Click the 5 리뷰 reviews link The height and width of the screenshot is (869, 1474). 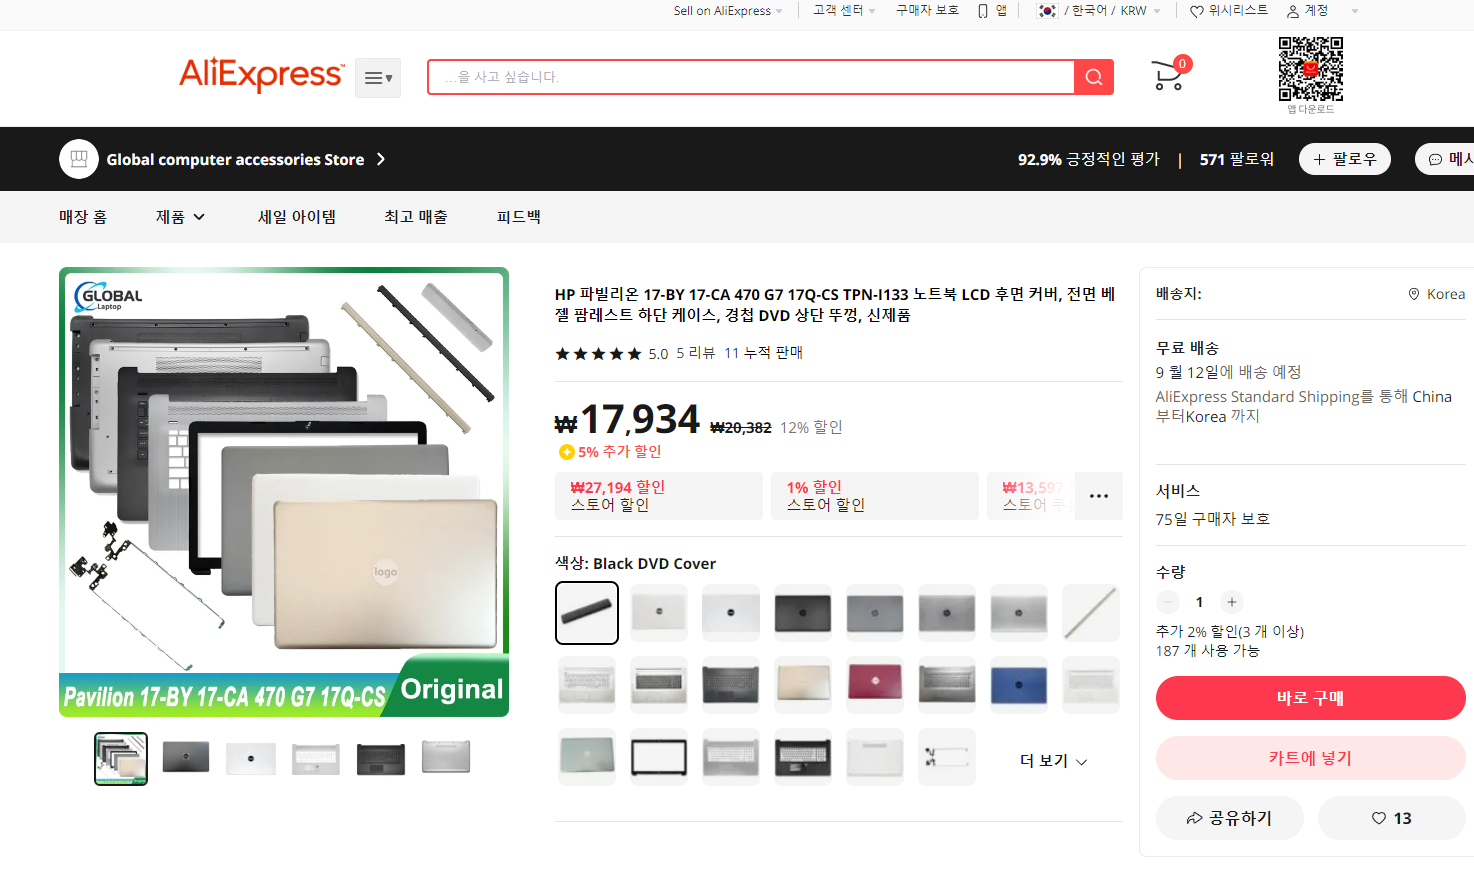(695, 353)
